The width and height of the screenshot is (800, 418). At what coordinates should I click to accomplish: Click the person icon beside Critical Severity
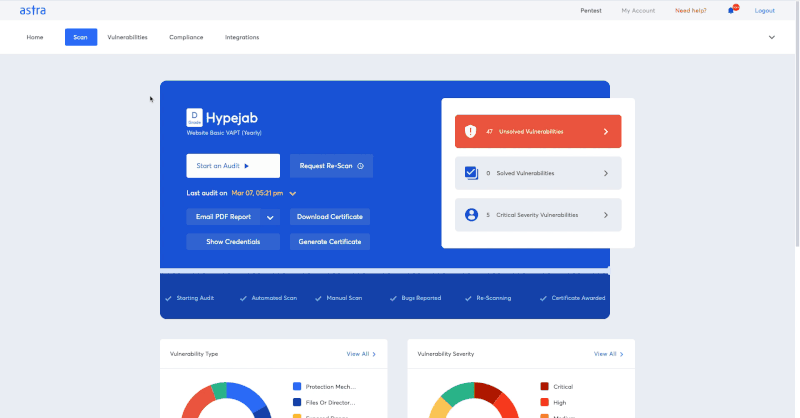click(x=471, y=215)
